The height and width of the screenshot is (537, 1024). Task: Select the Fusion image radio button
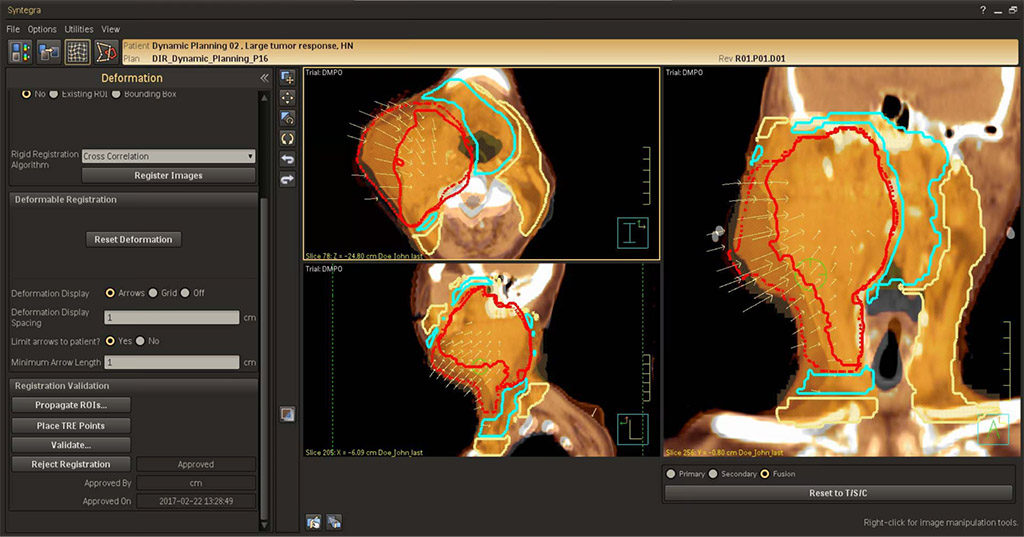[x=765, y=474]
